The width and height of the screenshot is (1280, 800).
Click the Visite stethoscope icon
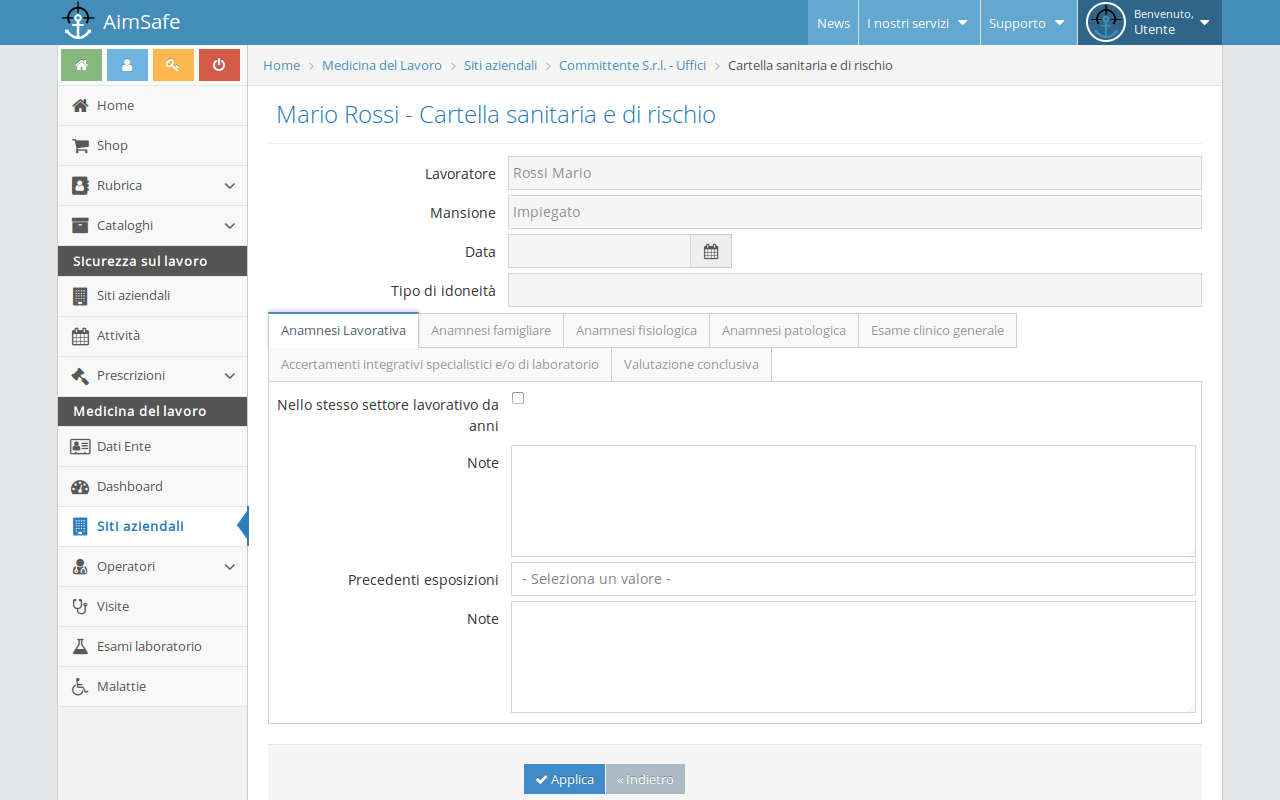coord(80,606)
